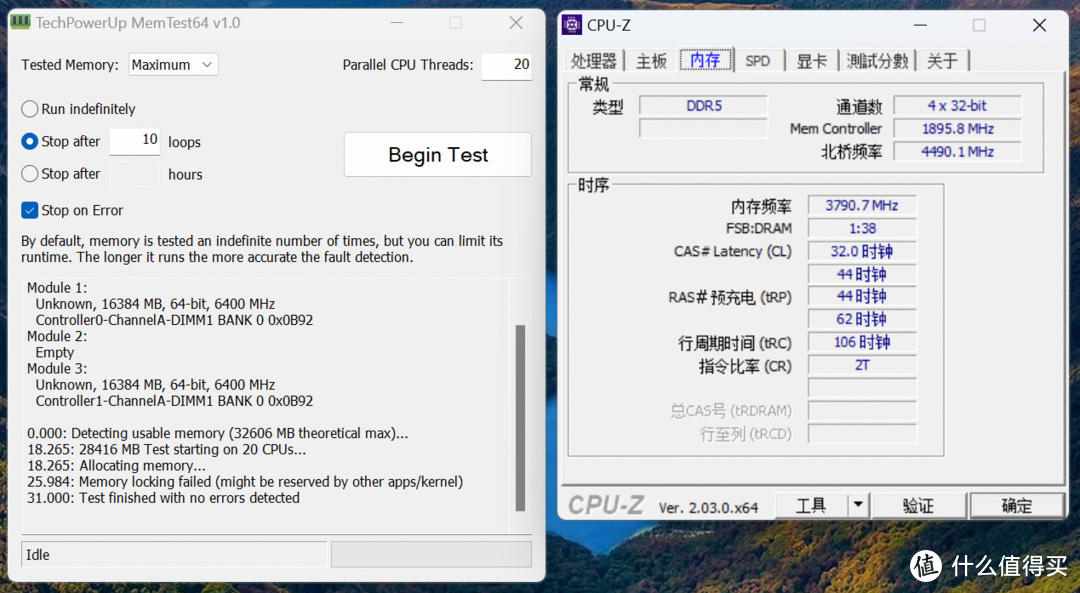Open the 显卡 tab in CPU-Z
Image resolution: width=1080 pixels, height=593 pixels.
coord(811,61)
